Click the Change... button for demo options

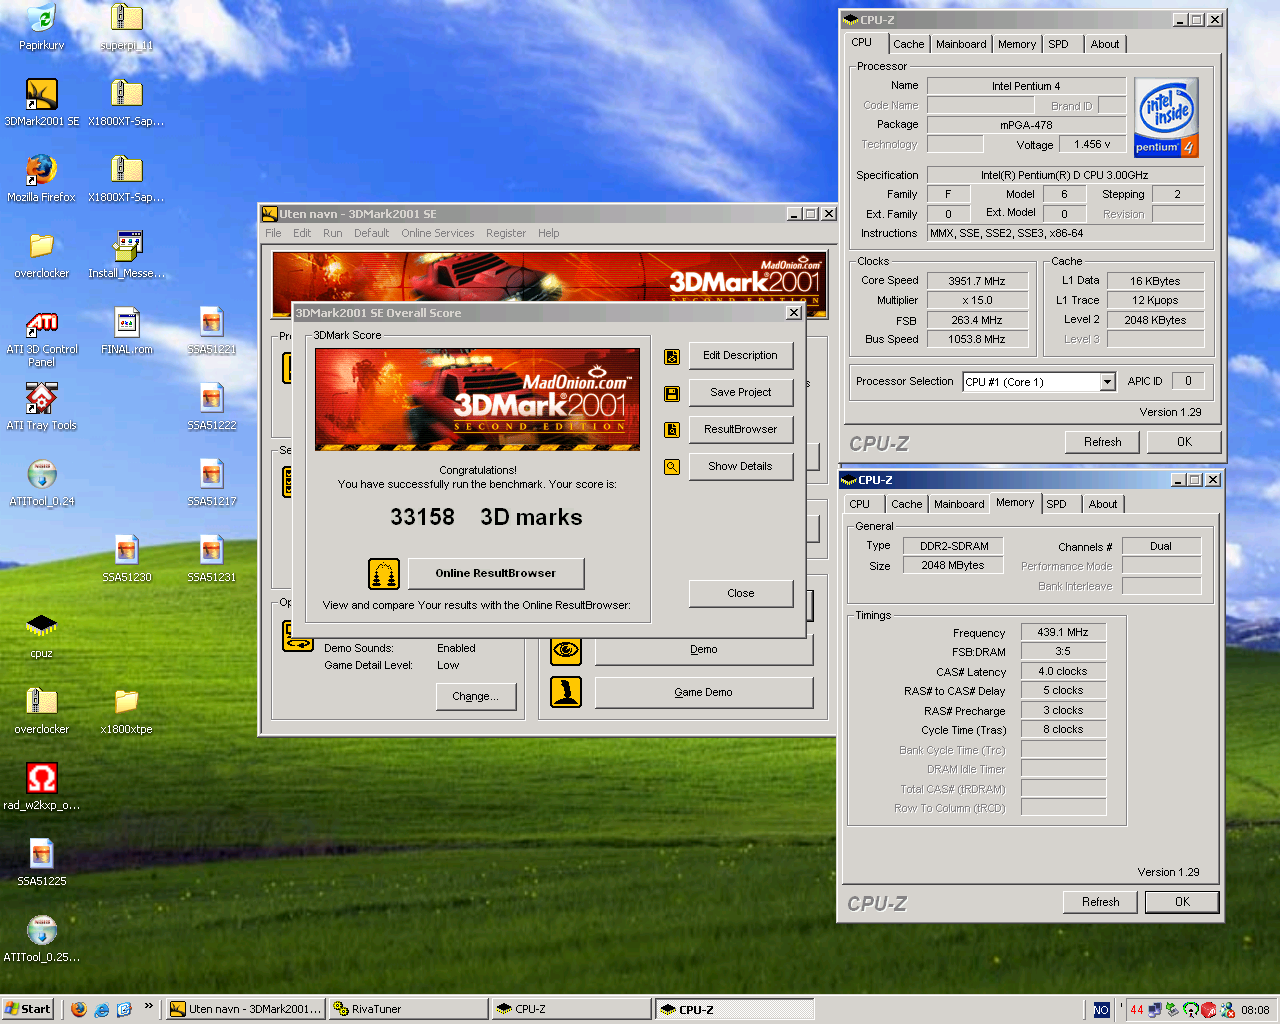475,697
